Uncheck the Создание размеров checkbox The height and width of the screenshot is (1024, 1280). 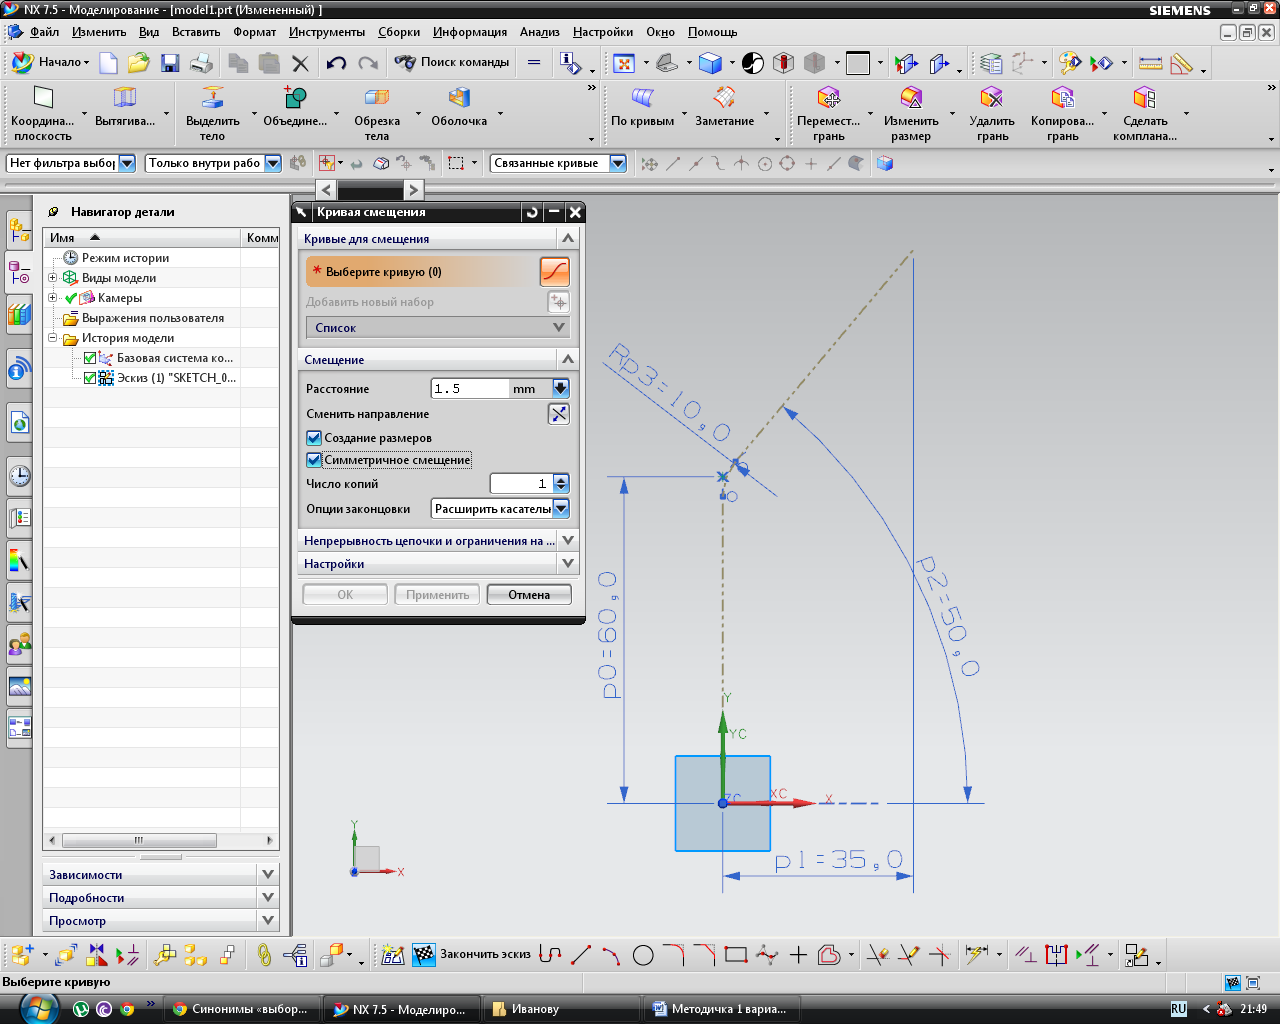314,438
